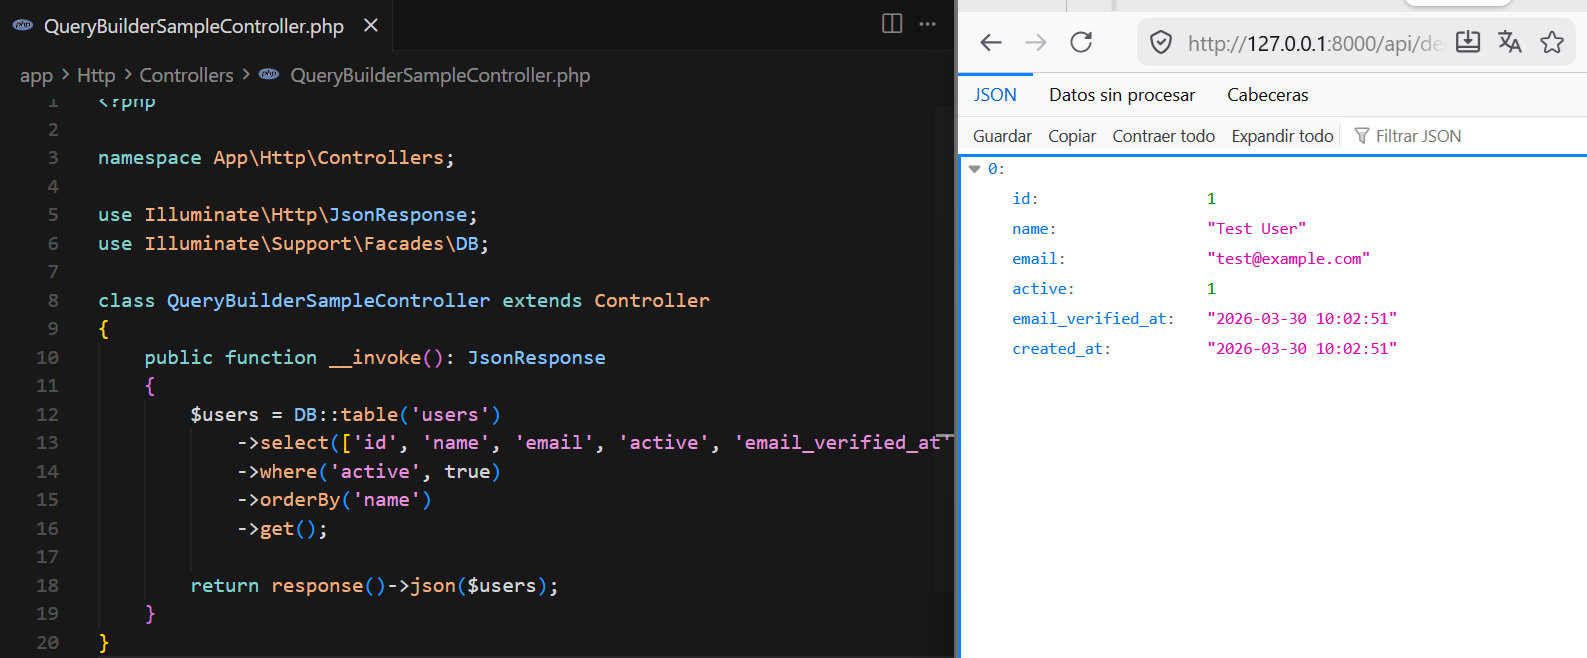Click the '->where('active', true)' code line

tap(369, 472)
